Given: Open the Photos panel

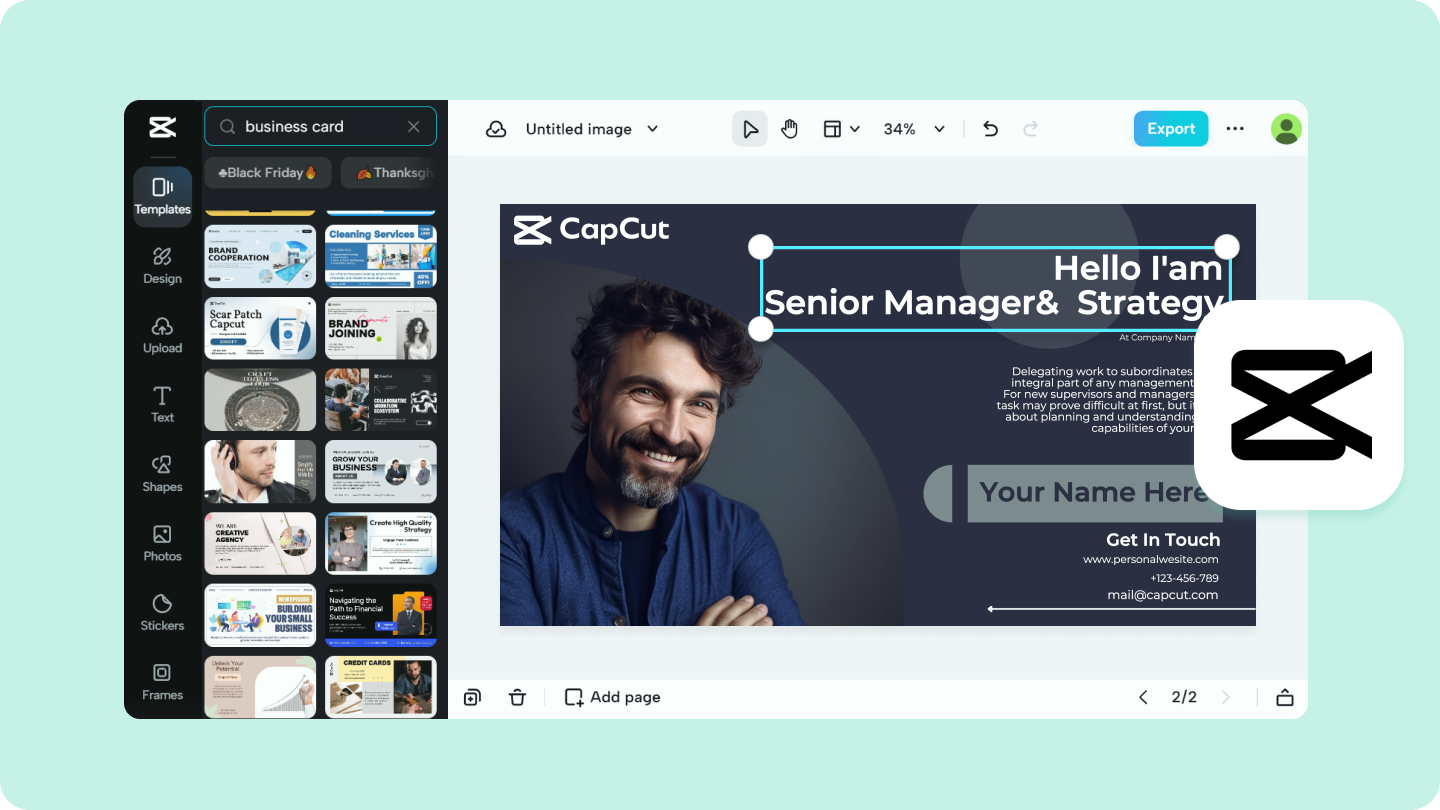Looking at the screenshot, I should point(162,543).
